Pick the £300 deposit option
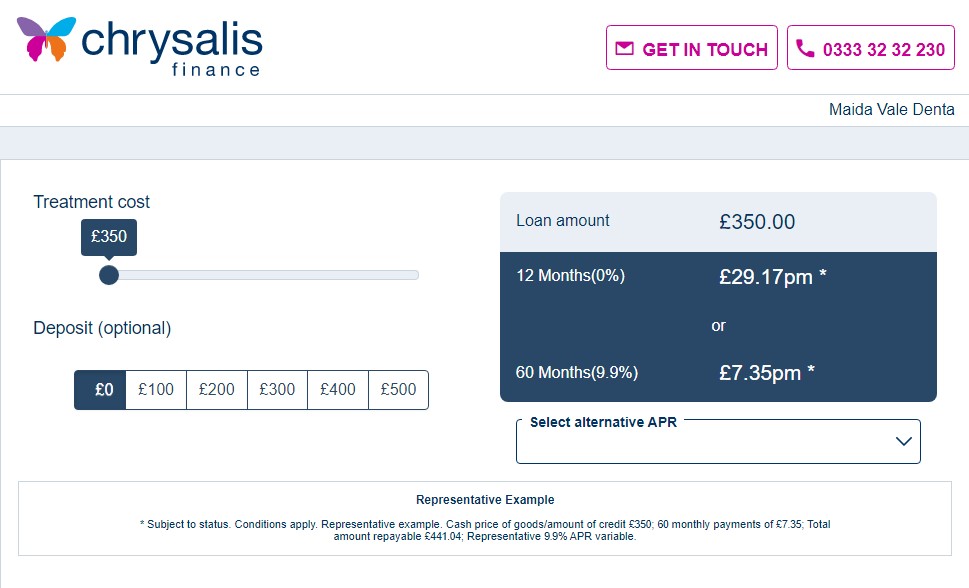Image resolution: width=969 pixels, height=588 pixels. (x=277, y=390)
